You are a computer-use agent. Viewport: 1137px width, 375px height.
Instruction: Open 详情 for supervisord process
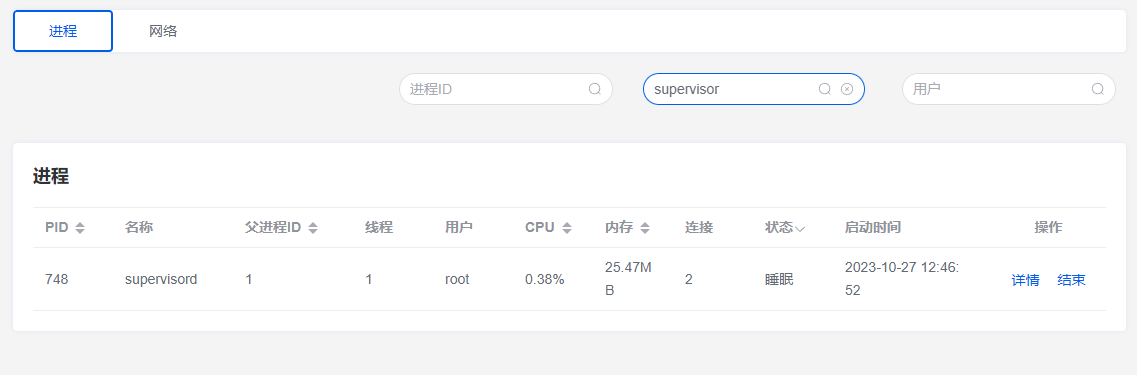tap(1025, 280)
